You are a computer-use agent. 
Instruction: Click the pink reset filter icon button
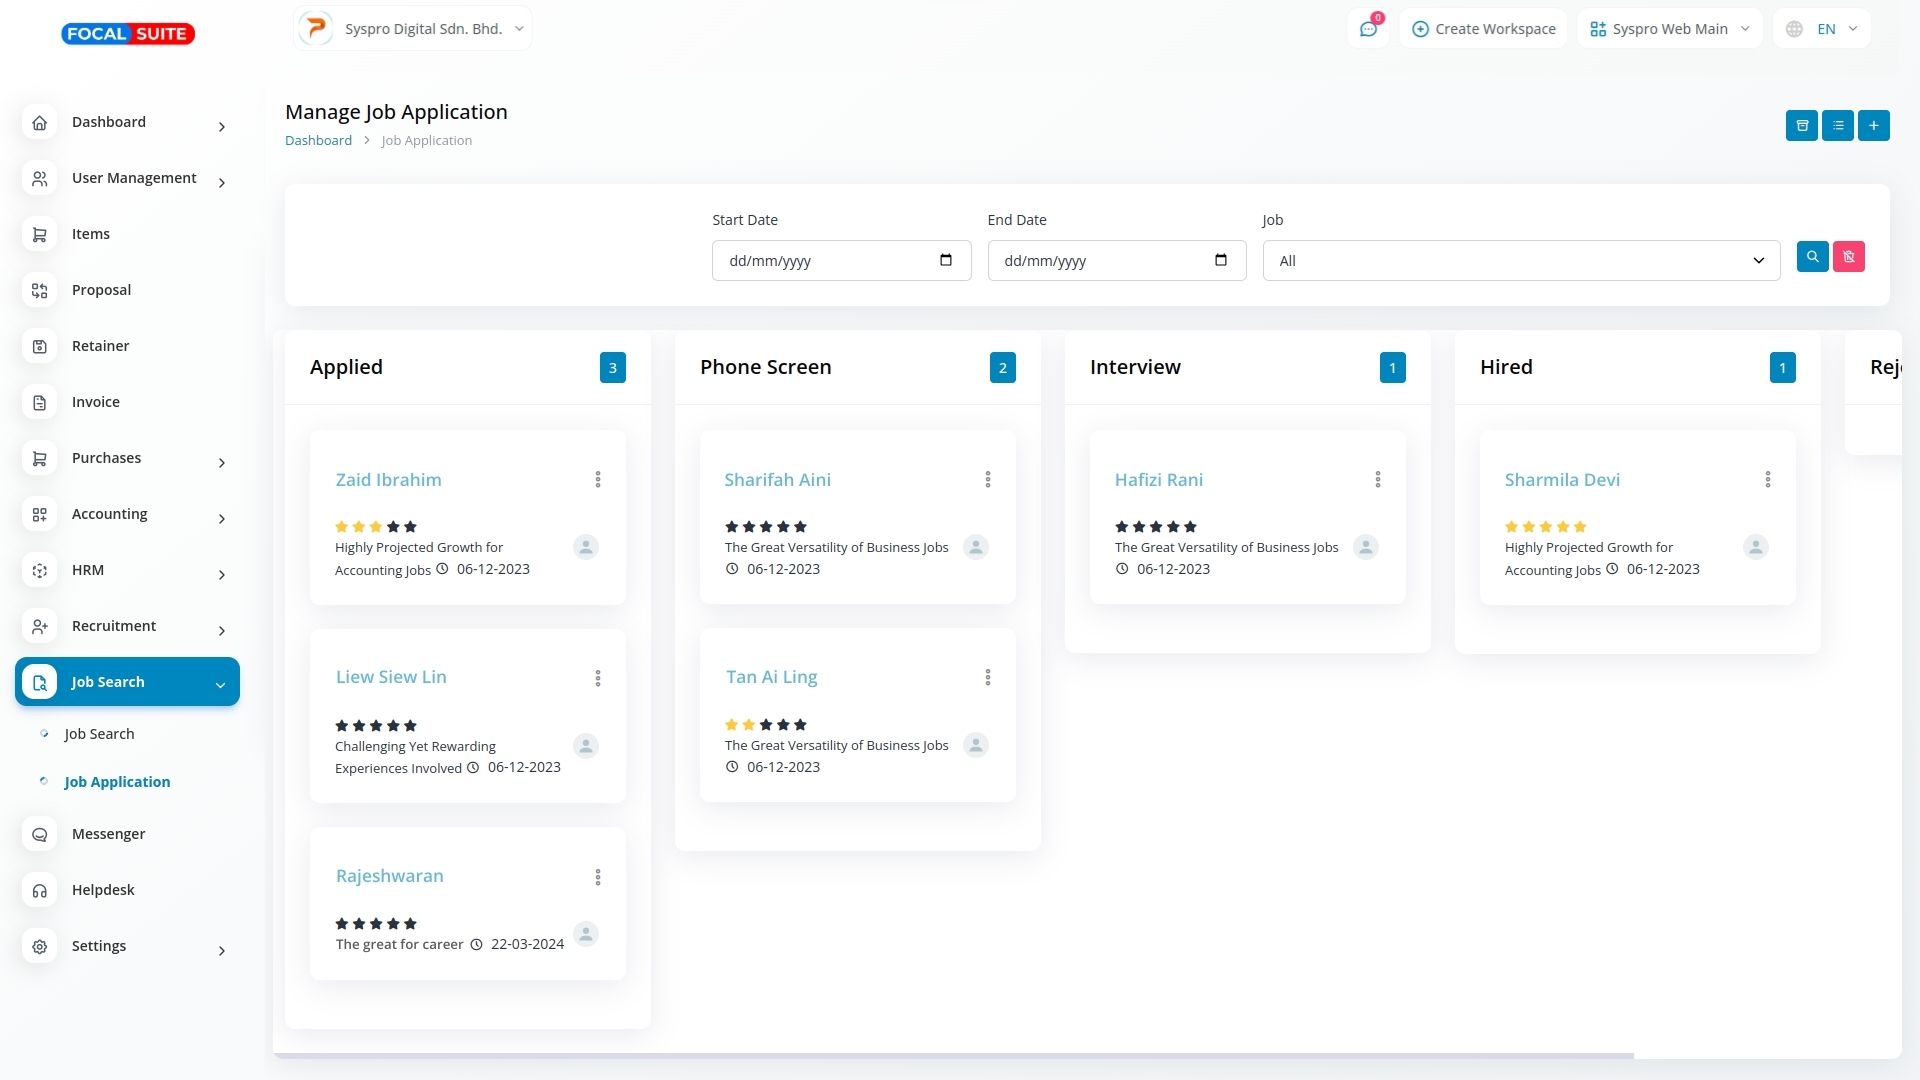[x=1848, y=257]
